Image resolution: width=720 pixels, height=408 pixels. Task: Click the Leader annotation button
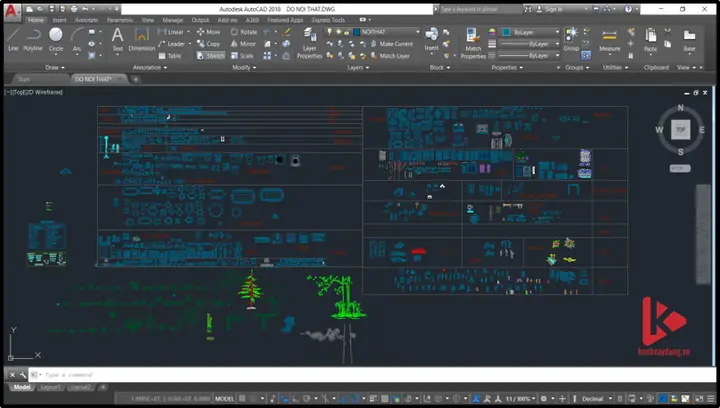coord(171,44)
